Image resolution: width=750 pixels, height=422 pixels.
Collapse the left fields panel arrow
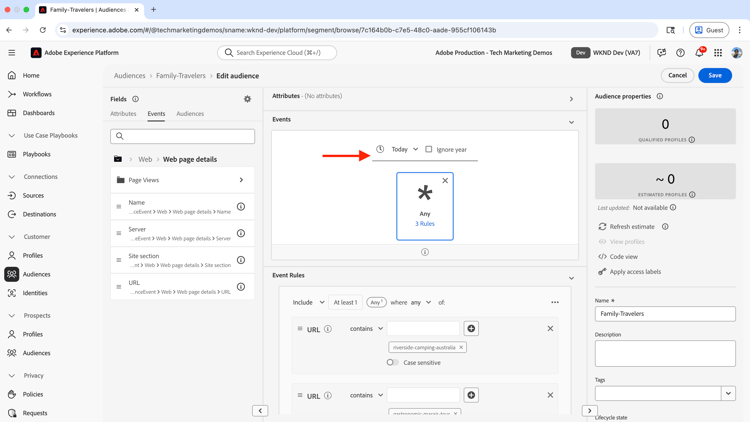(260, 411)
